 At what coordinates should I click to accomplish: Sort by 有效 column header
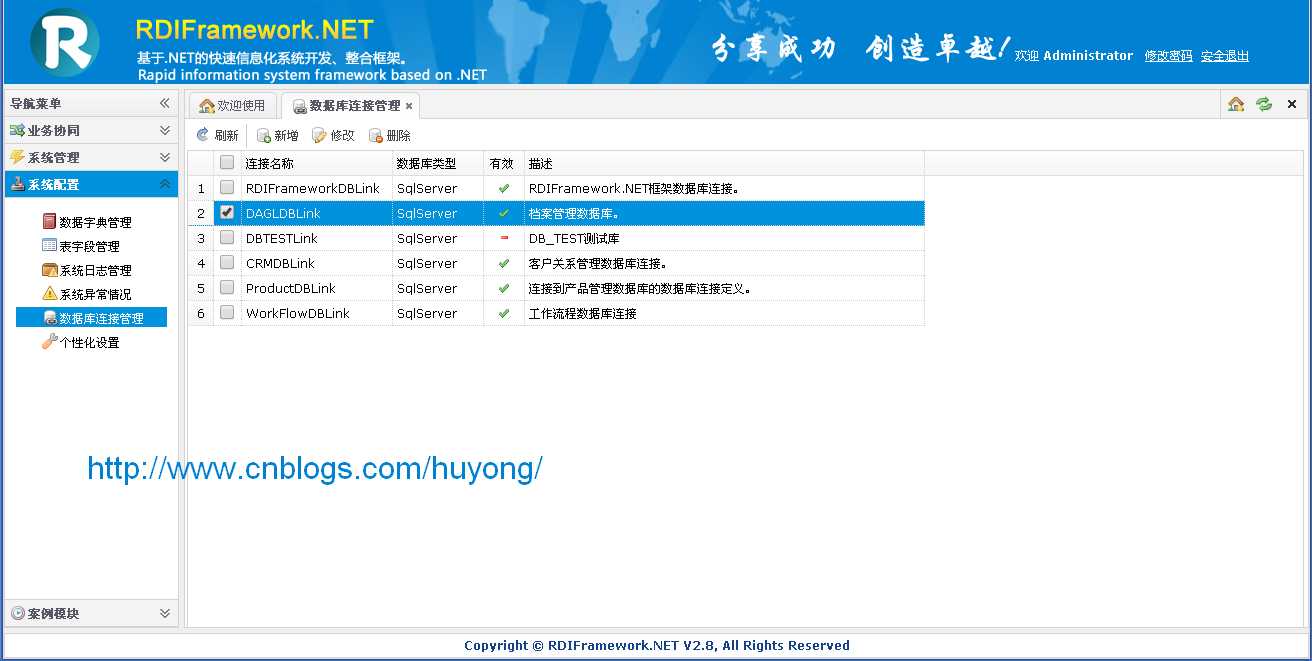tap(504, 163)
